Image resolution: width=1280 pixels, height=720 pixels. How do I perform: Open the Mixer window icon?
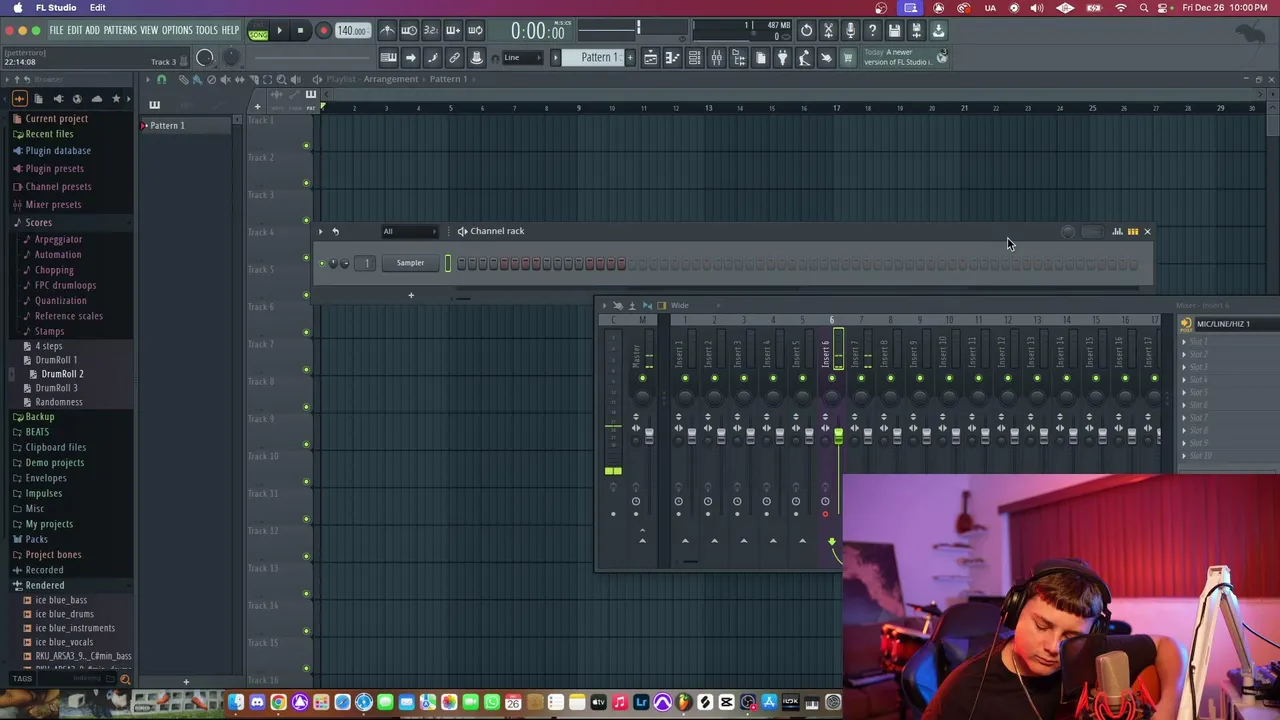click(716, 57)
